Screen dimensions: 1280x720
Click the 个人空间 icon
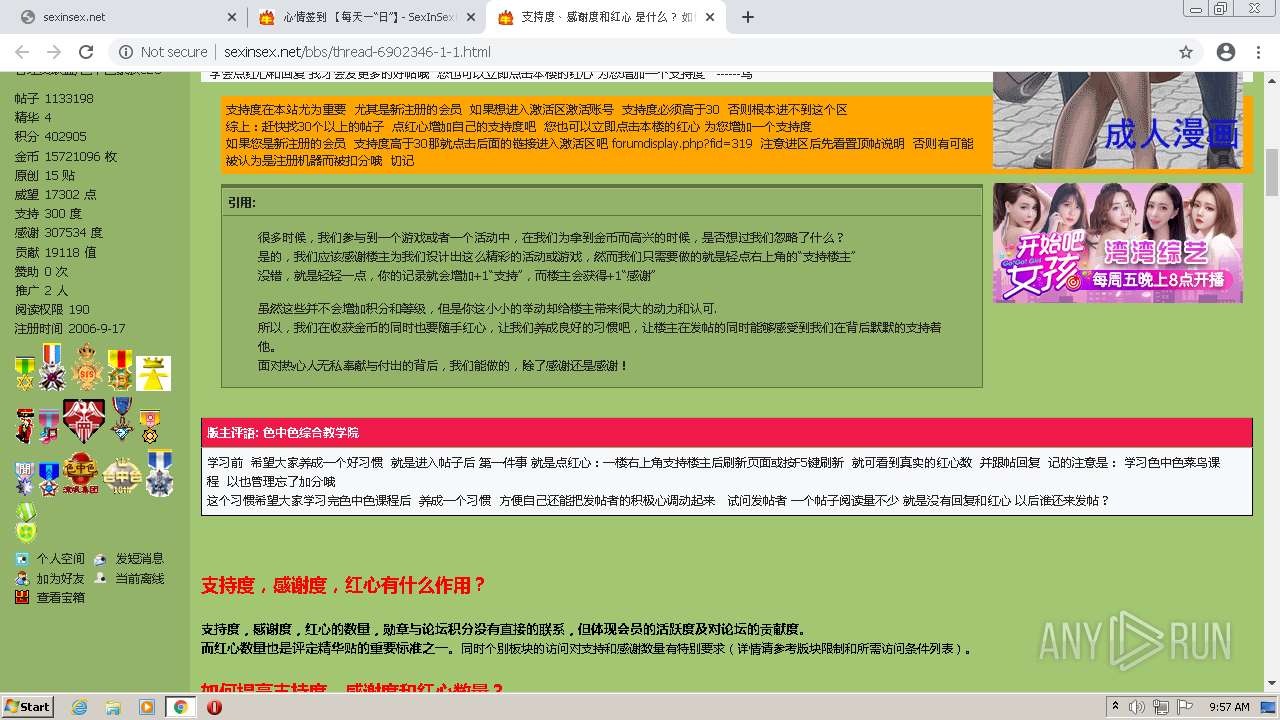pyautogui.click(x=22, y=559)
